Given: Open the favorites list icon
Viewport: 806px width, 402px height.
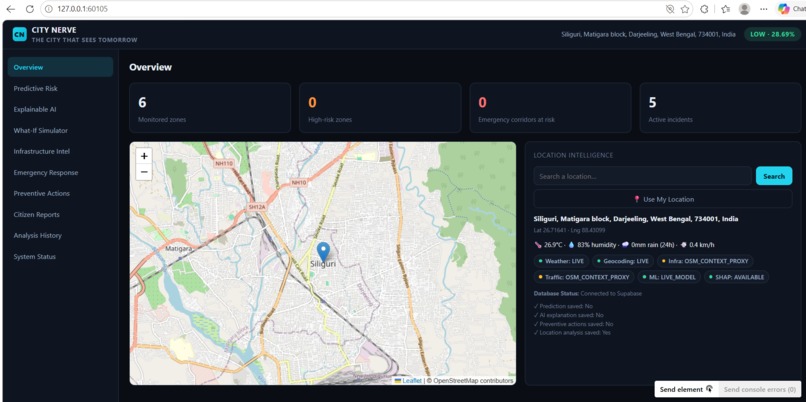Looking at the screenshot, I should pyautogui.click(x=725, y=9).
